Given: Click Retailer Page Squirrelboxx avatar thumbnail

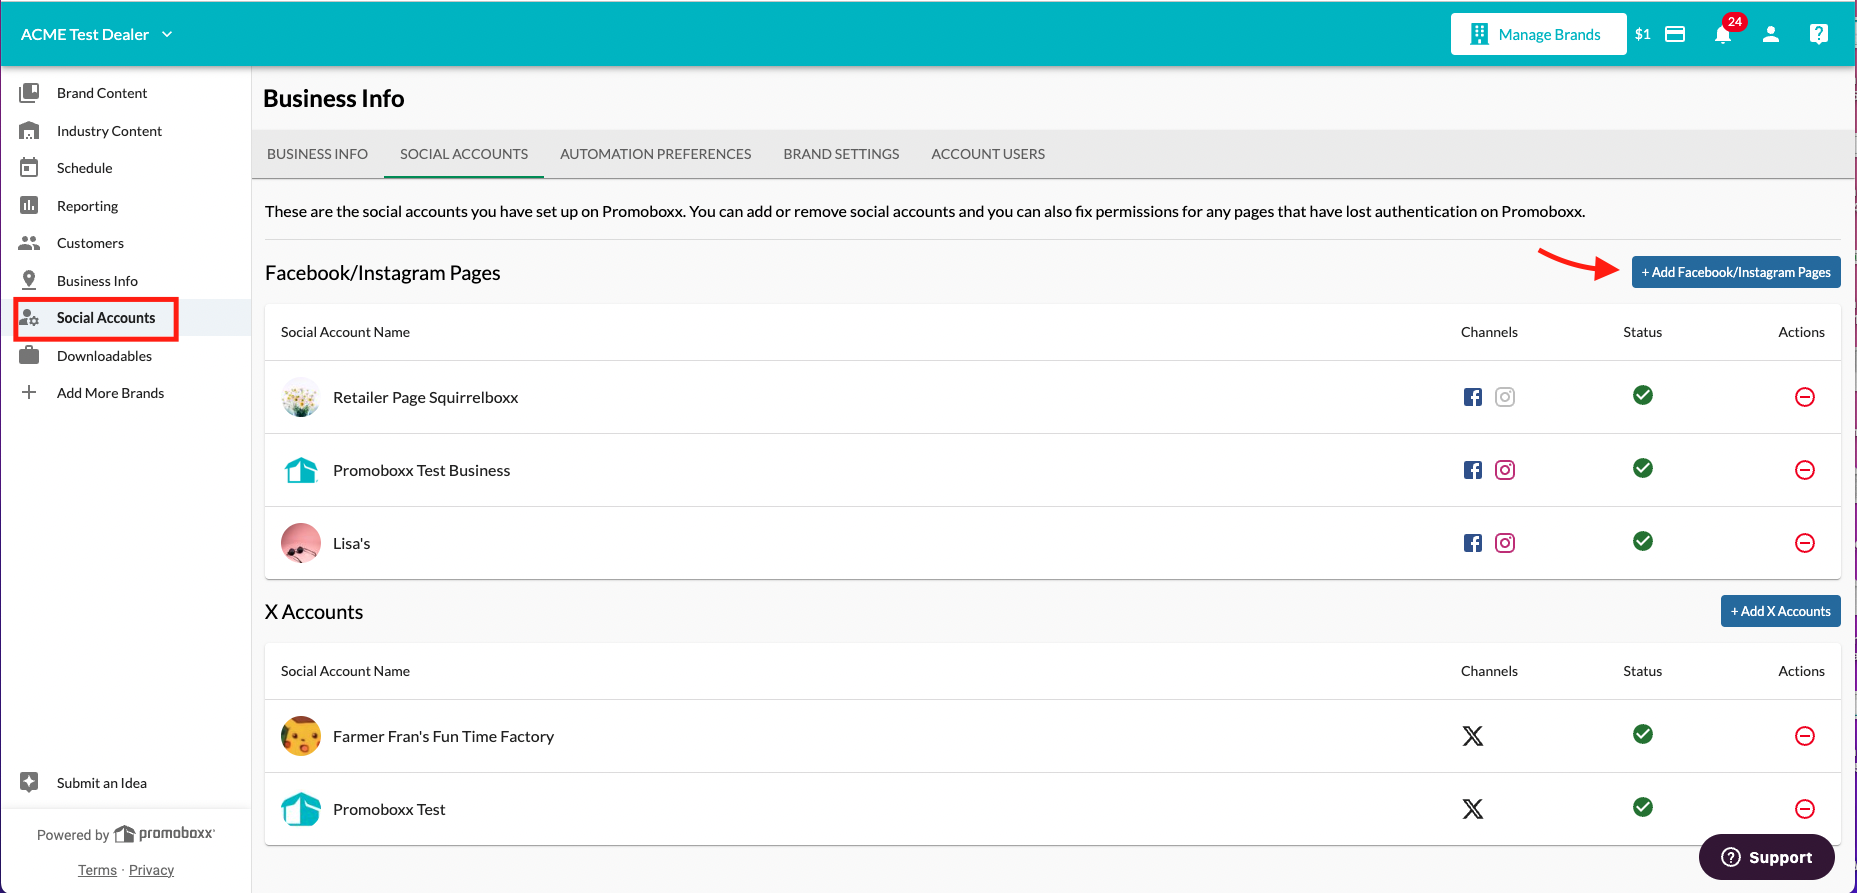Looking at the screenshot, I should (301, 397).
